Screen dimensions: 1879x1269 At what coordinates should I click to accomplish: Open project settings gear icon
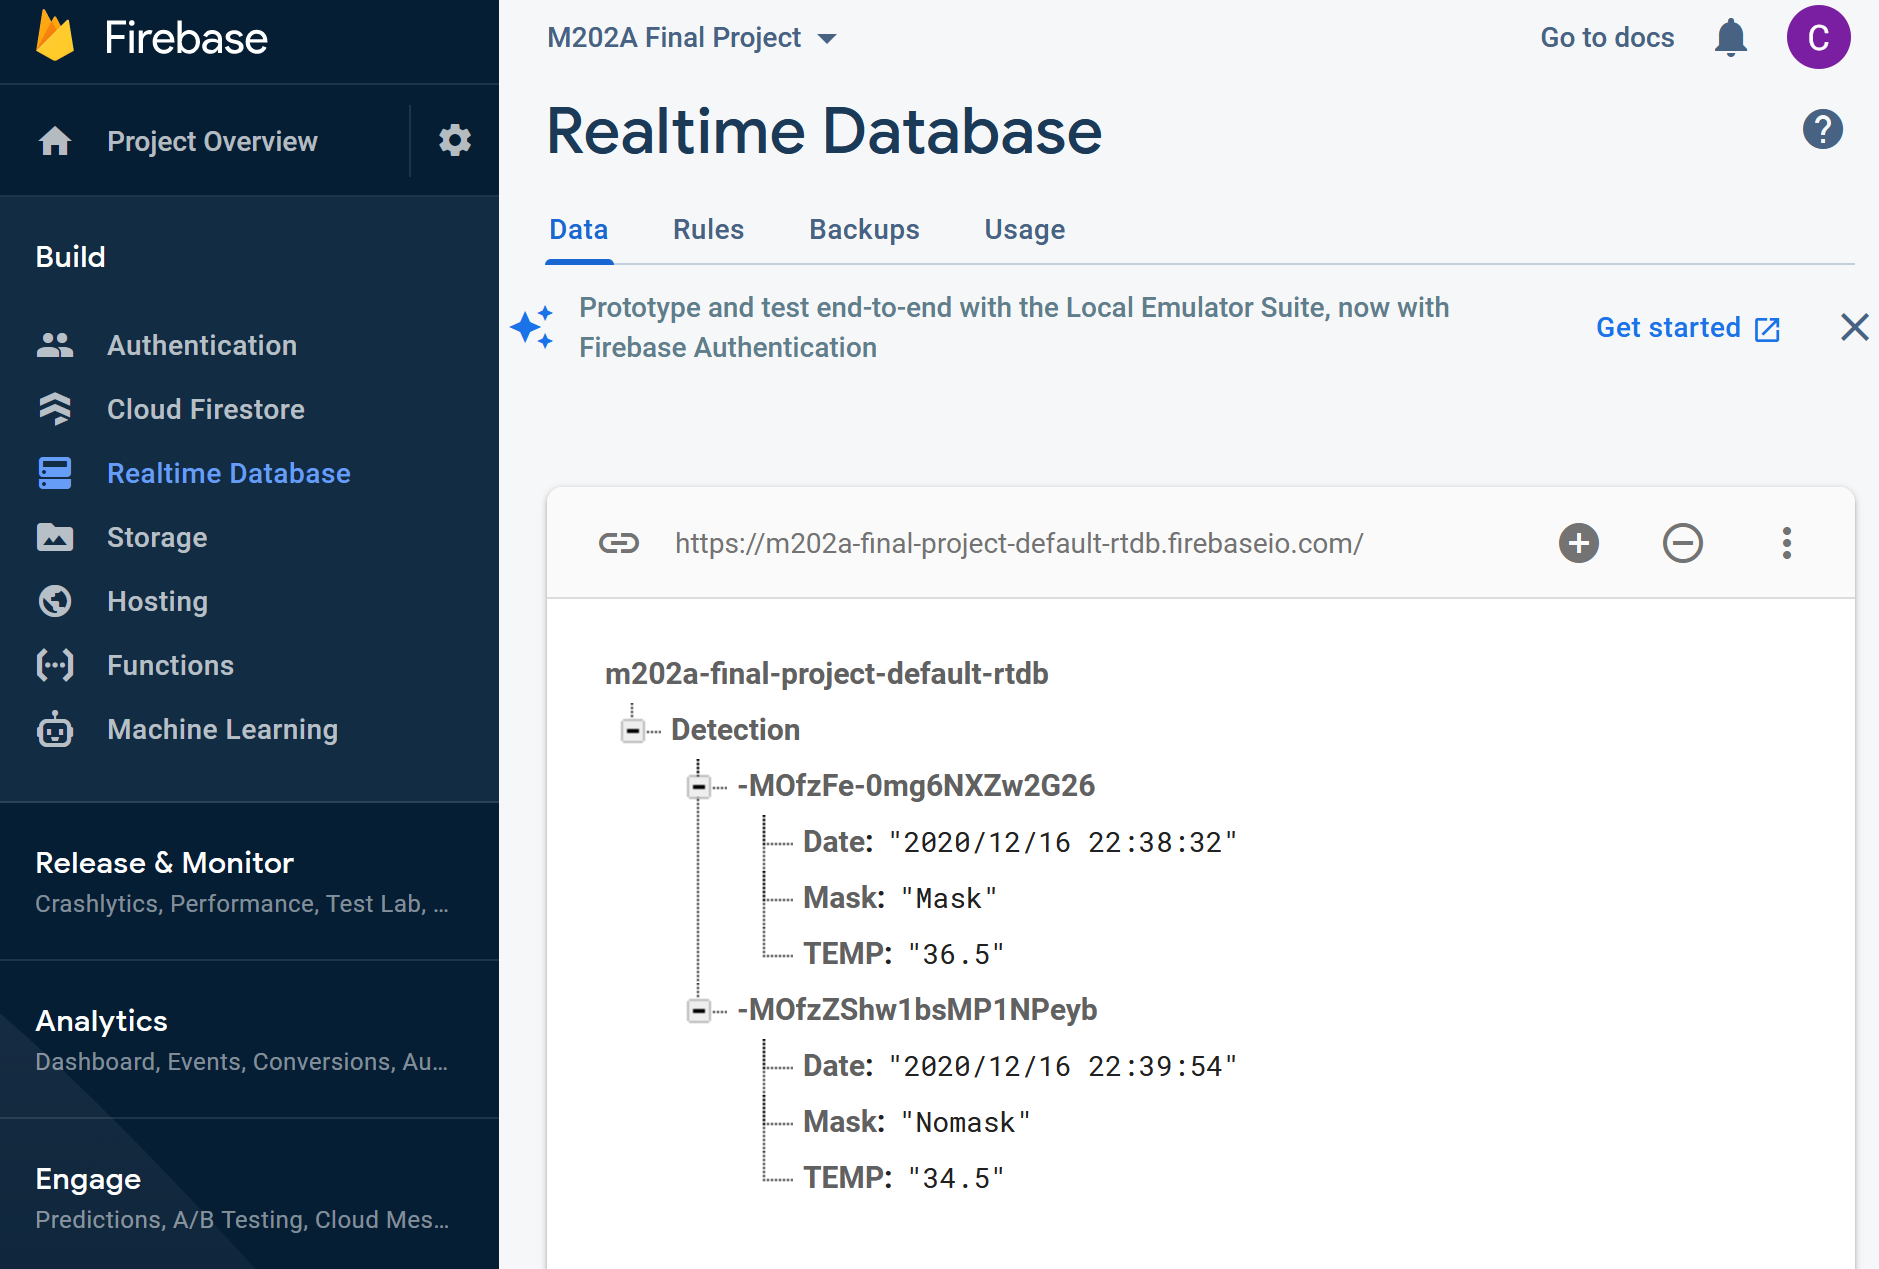pyautogui.click(x=455, y=140)
